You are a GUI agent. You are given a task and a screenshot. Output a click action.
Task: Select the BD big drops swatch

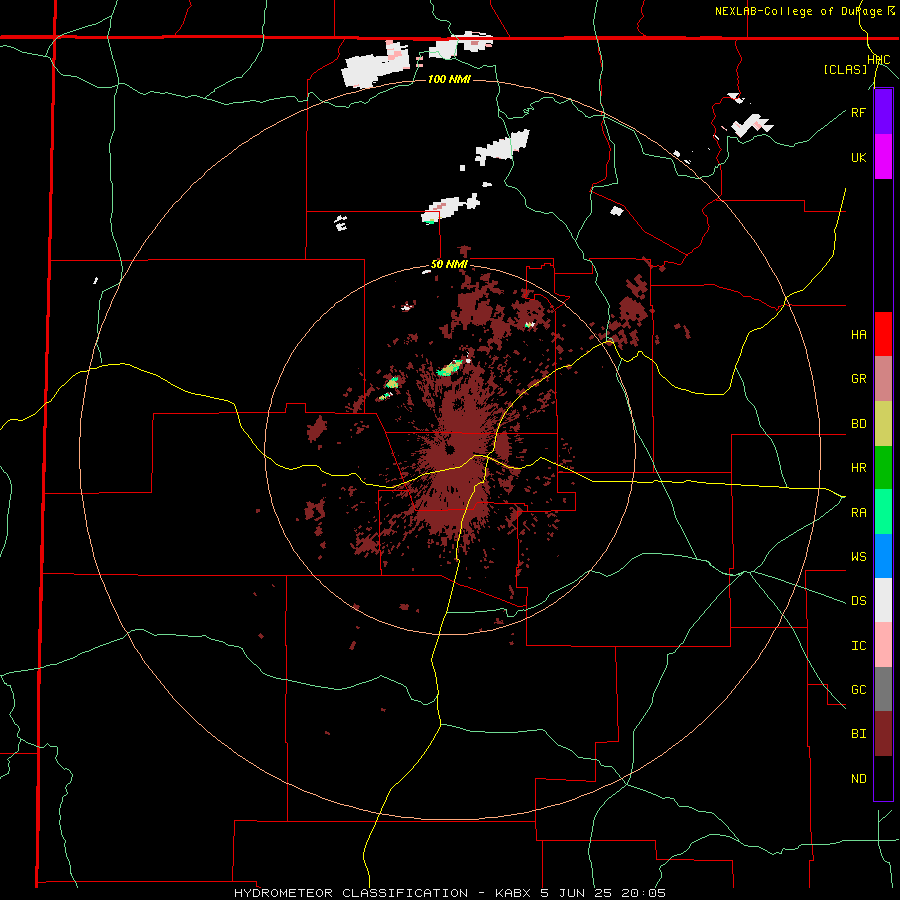[883, 424]
